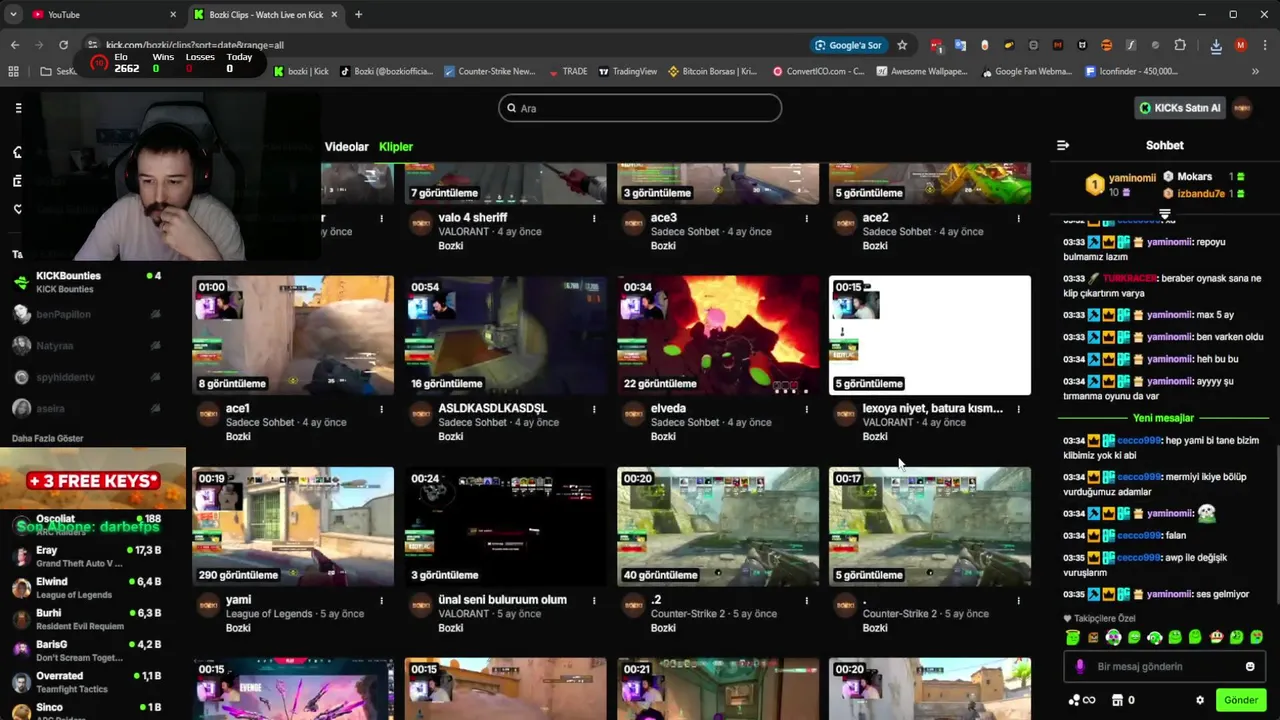The width and height of the screenshot is (1280, 720).
Task: Open the Chrome apps grid icon
Action: pos(13,72)
